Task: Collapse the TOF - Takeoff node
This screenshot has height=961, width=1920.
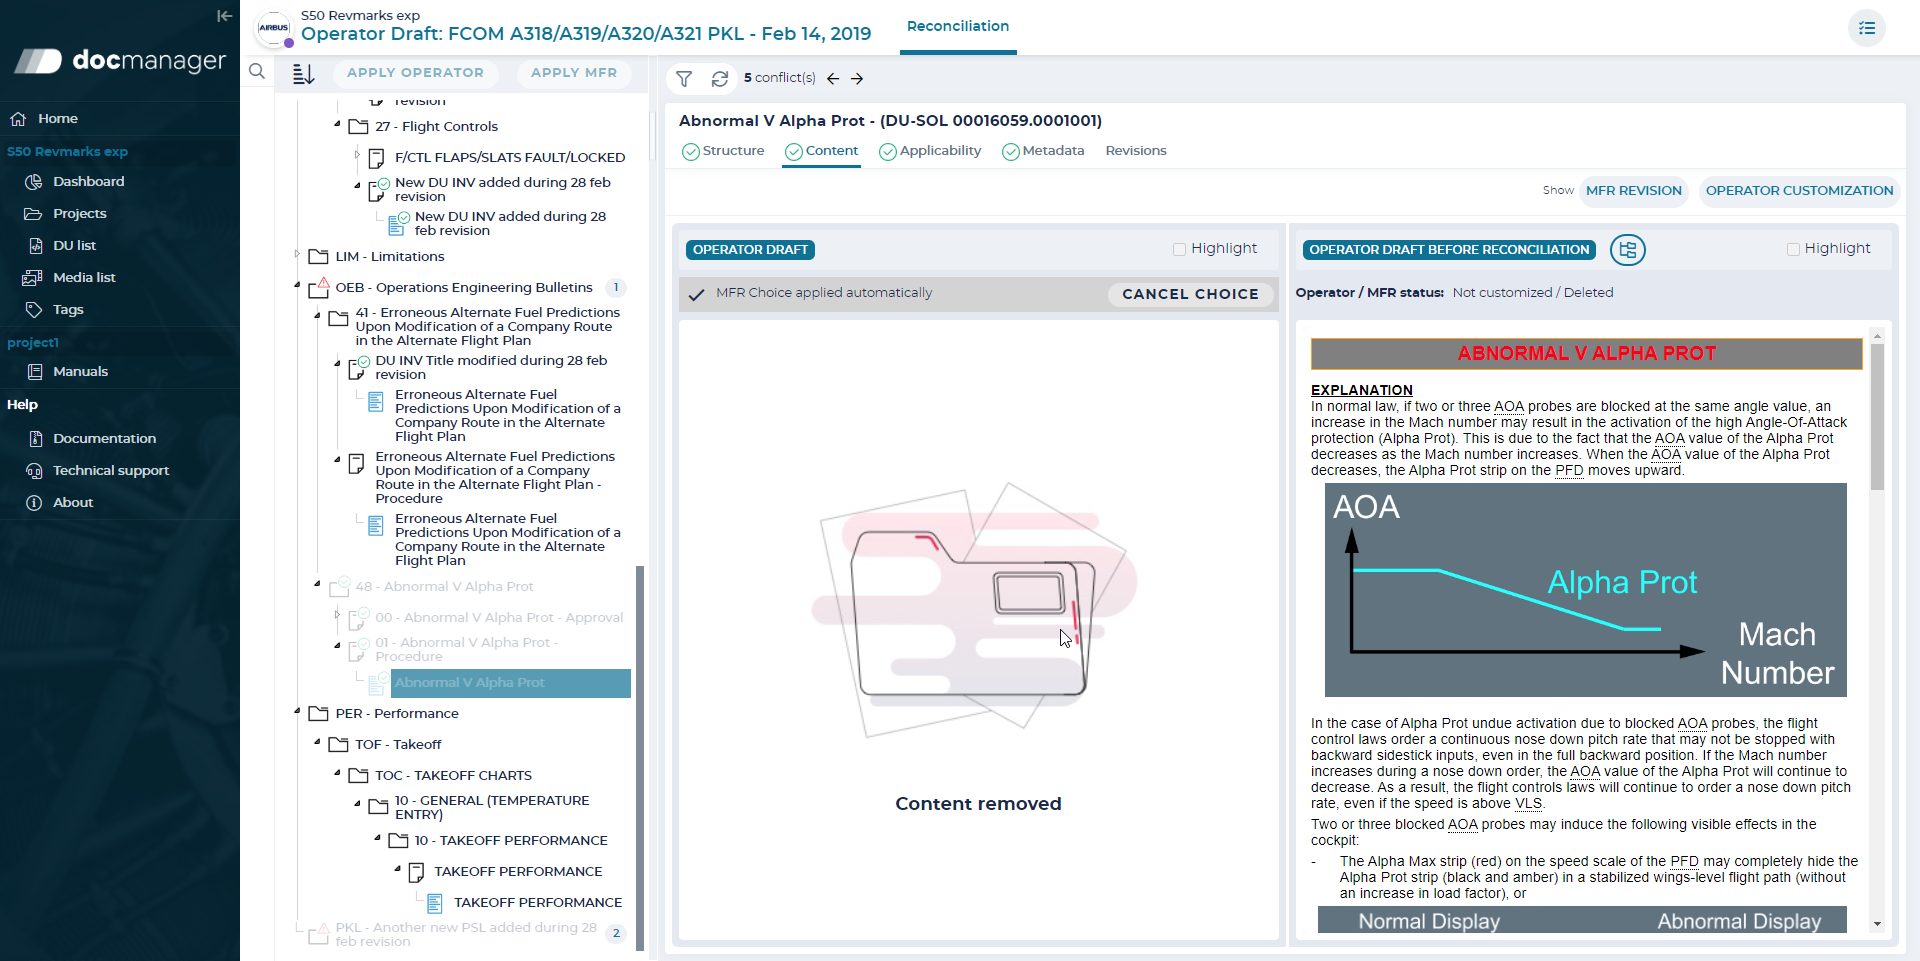Action: [317, 743]
